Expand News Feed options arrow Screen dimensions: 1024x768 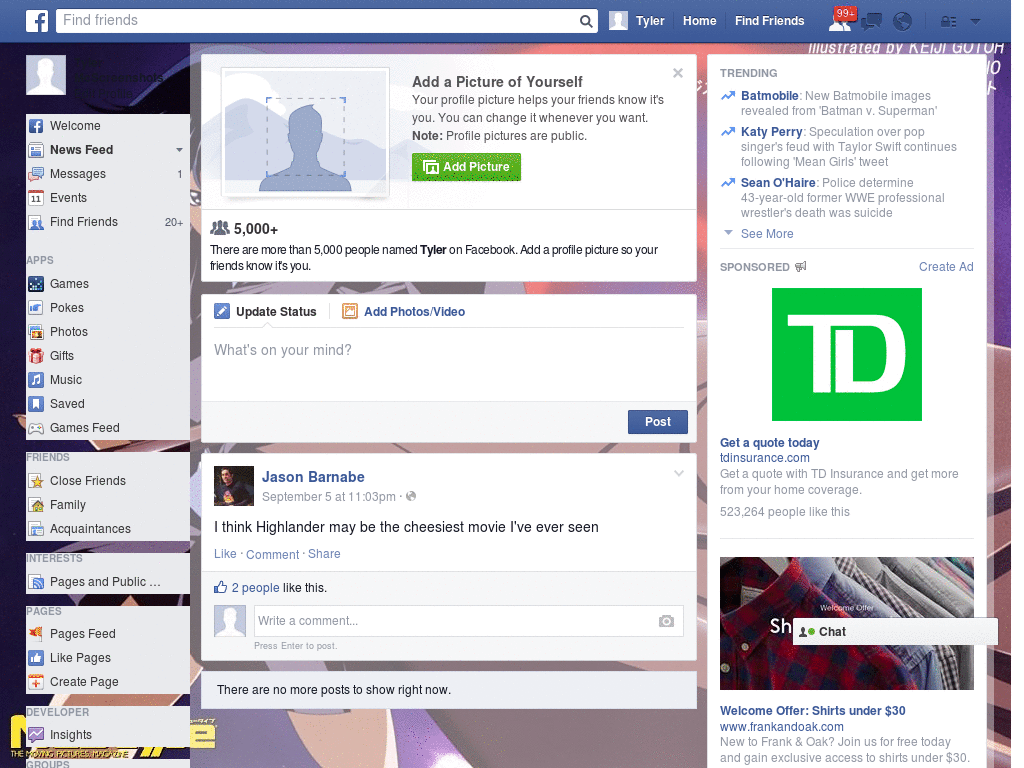tap(179, 150)
